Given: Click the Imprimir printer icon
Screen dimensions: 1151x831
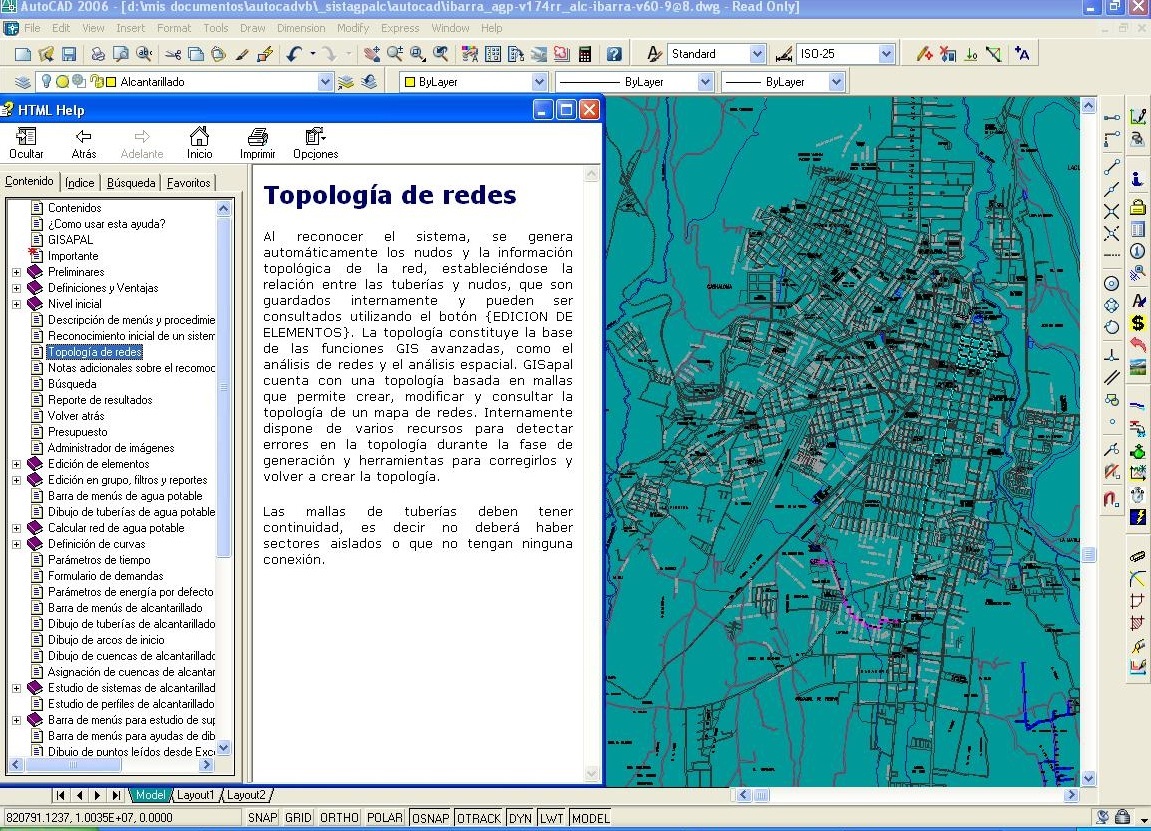Looking at the screenshot, I should pyautogui.click(x=257, y=143).
